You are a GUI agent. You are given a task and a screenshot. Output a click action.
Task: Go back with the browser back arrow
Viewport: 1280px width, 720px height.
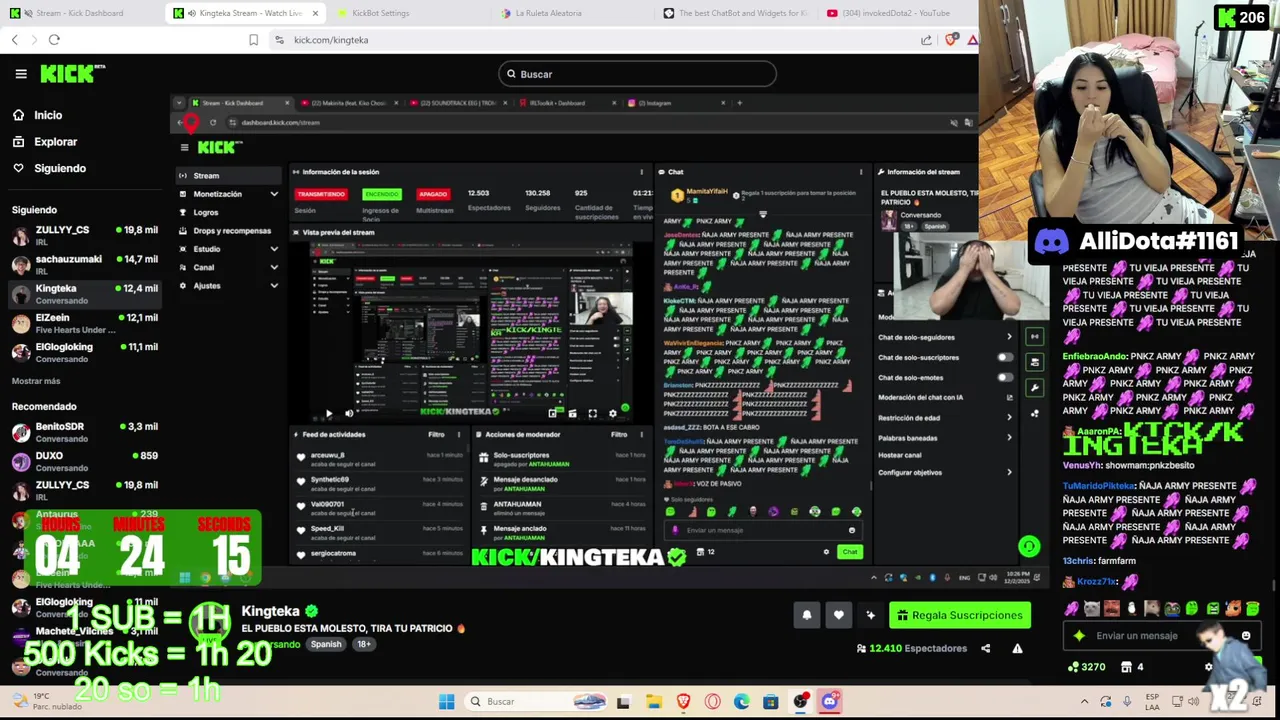[14, 40]
